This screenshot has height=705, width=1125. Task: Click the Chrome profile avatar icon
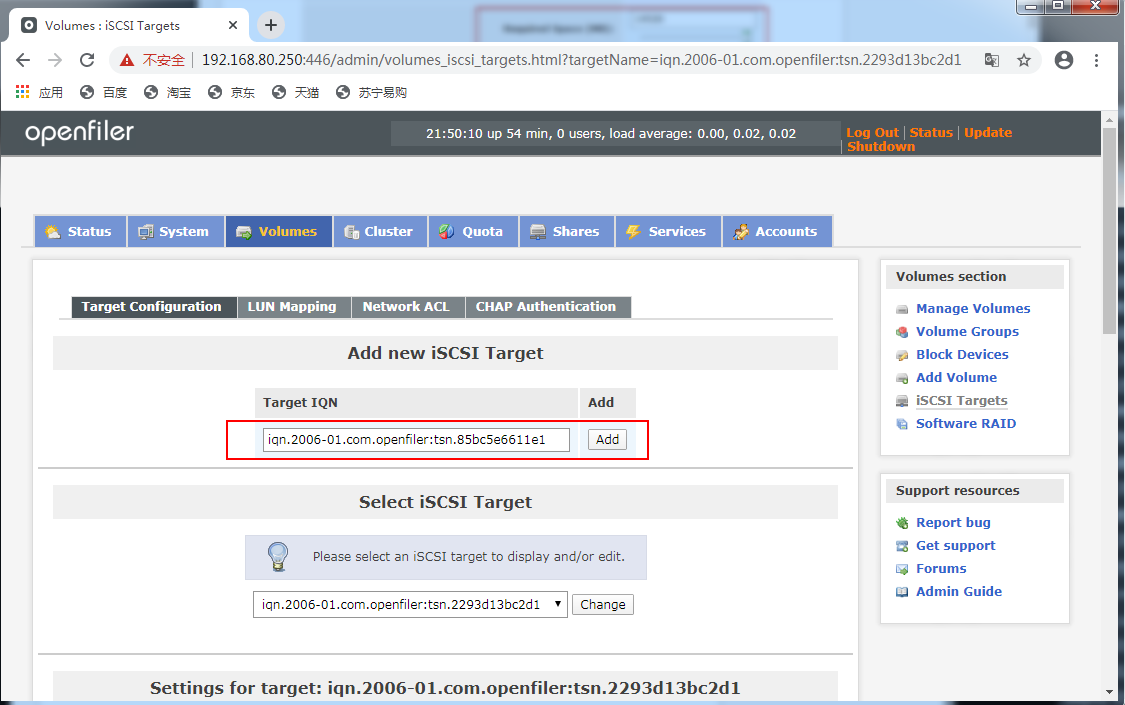pyautogui.click(x=1063, y=60)
